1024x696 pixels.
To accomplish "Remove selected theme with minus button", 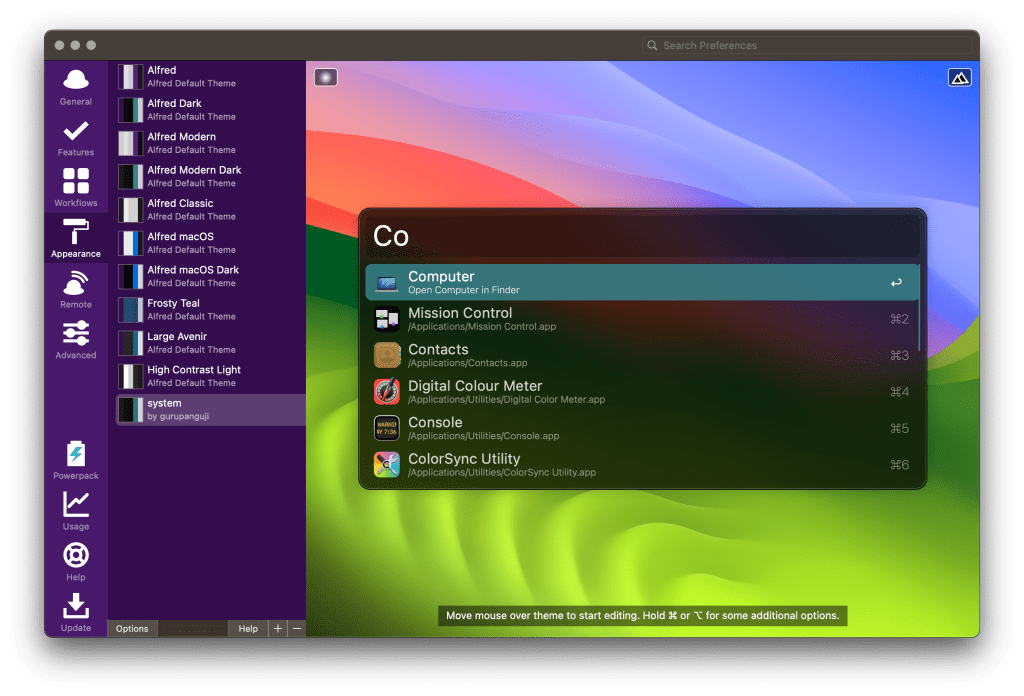I will click(x=296, y=629).
